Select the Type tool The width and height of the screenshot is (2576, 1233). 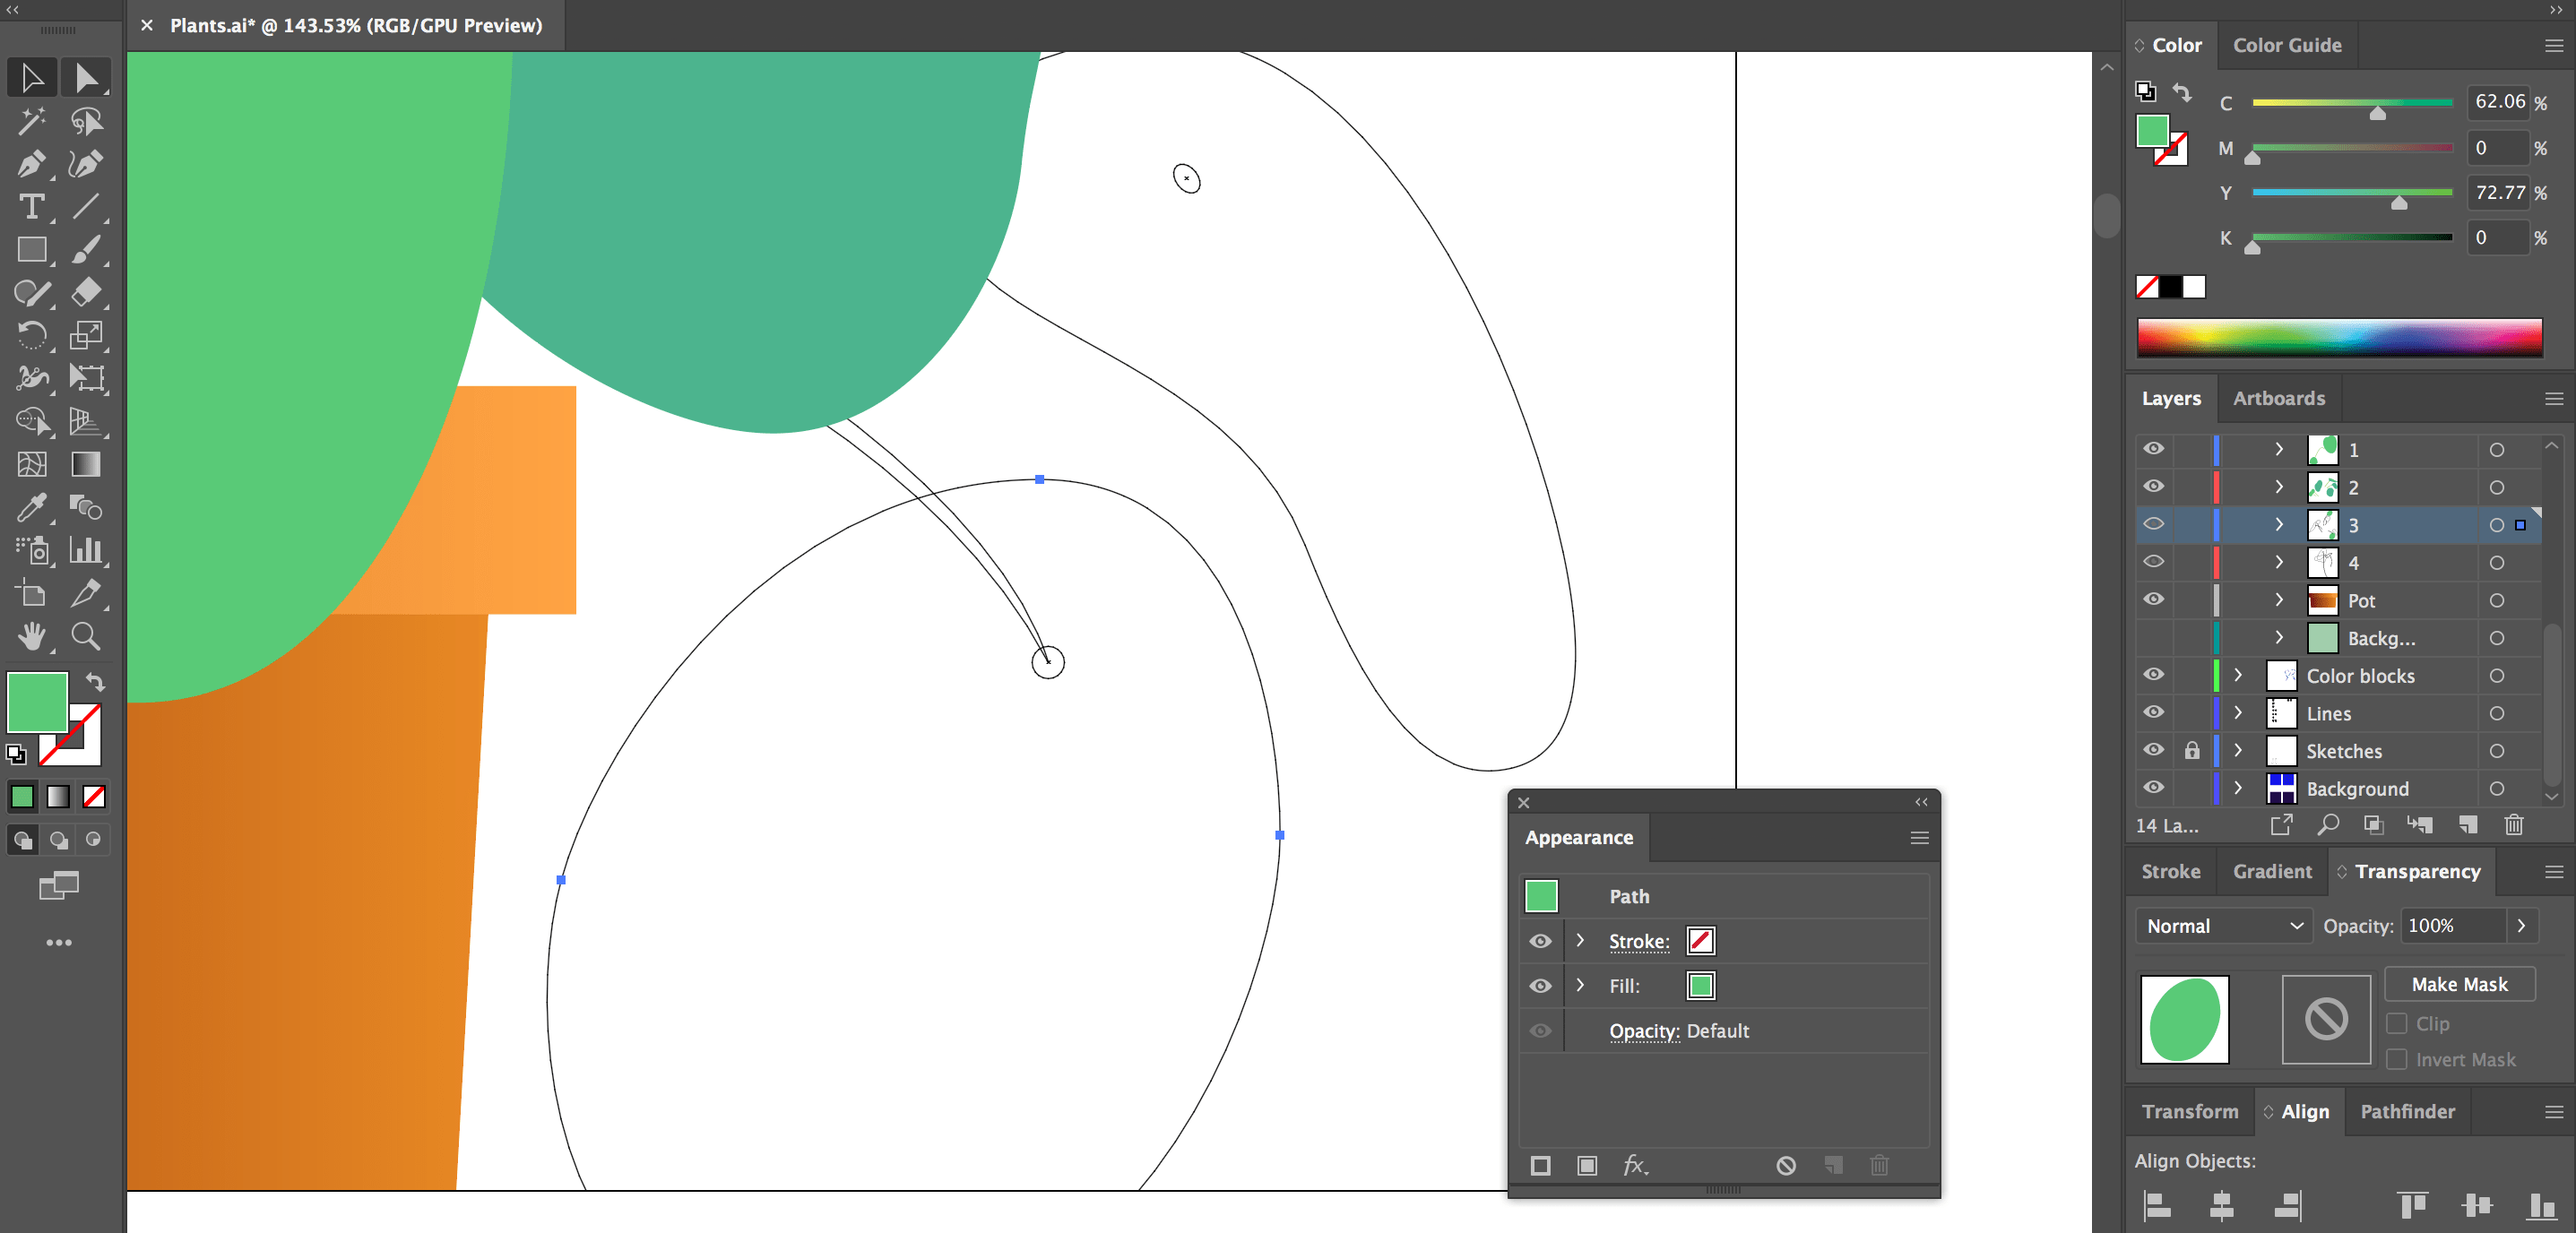31,207
